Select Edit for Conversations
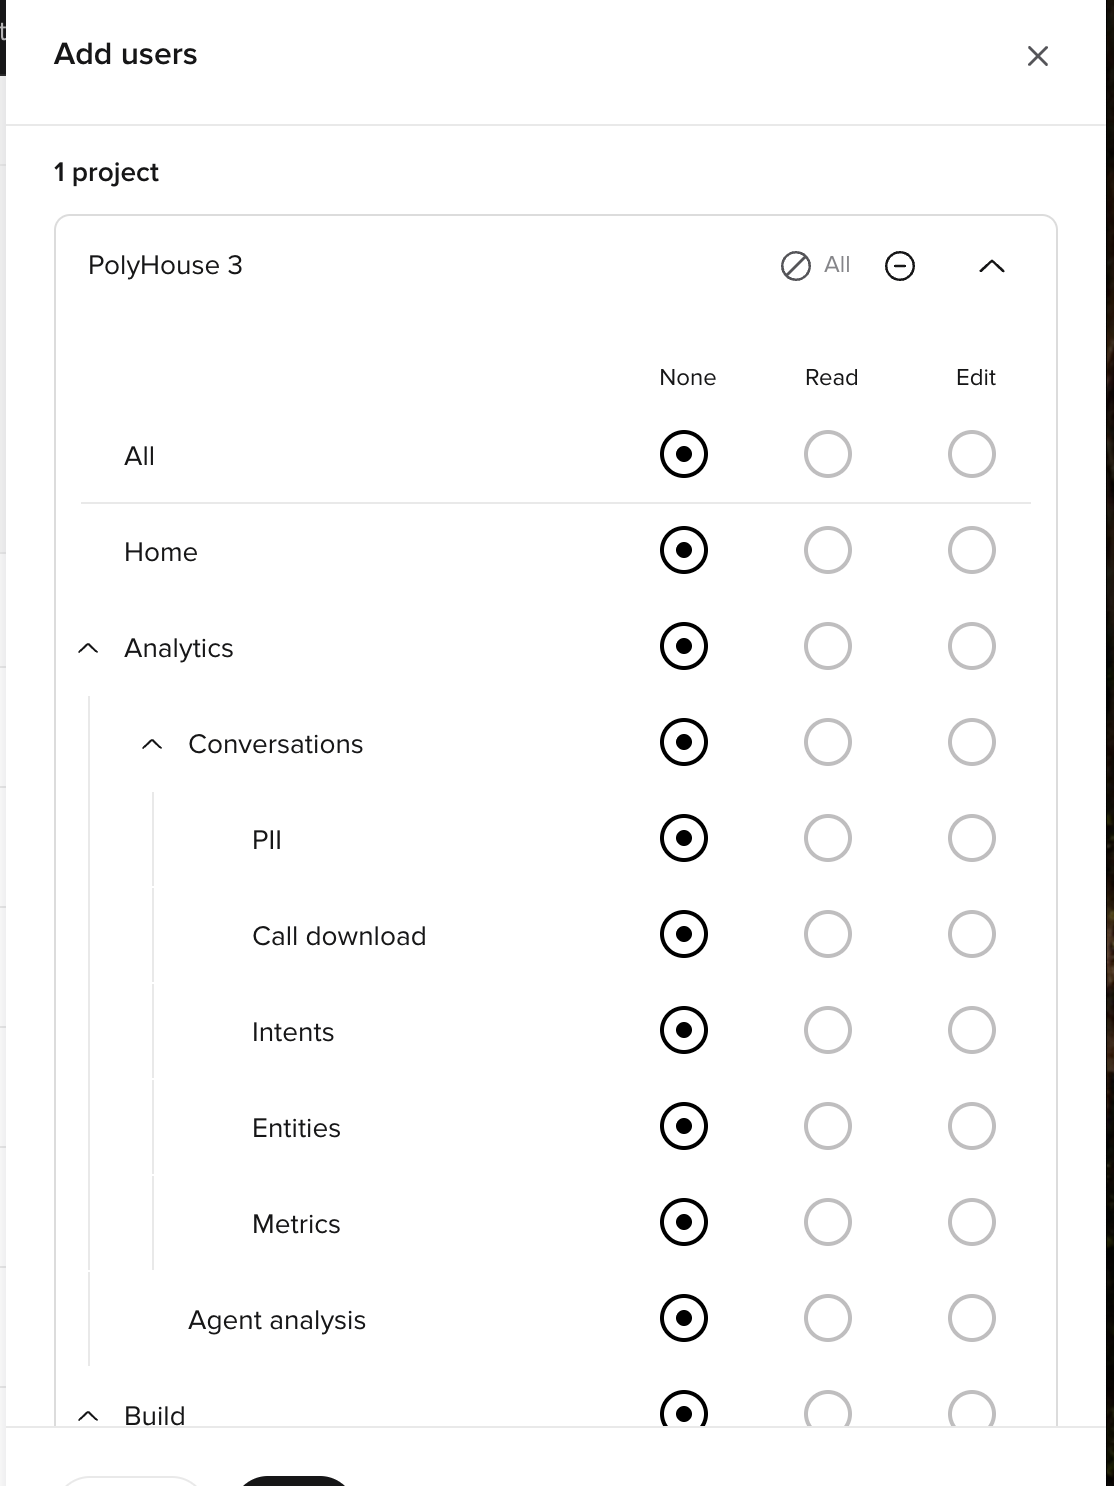Screen dimensions: 1114x1486 [x=971, y=741]
